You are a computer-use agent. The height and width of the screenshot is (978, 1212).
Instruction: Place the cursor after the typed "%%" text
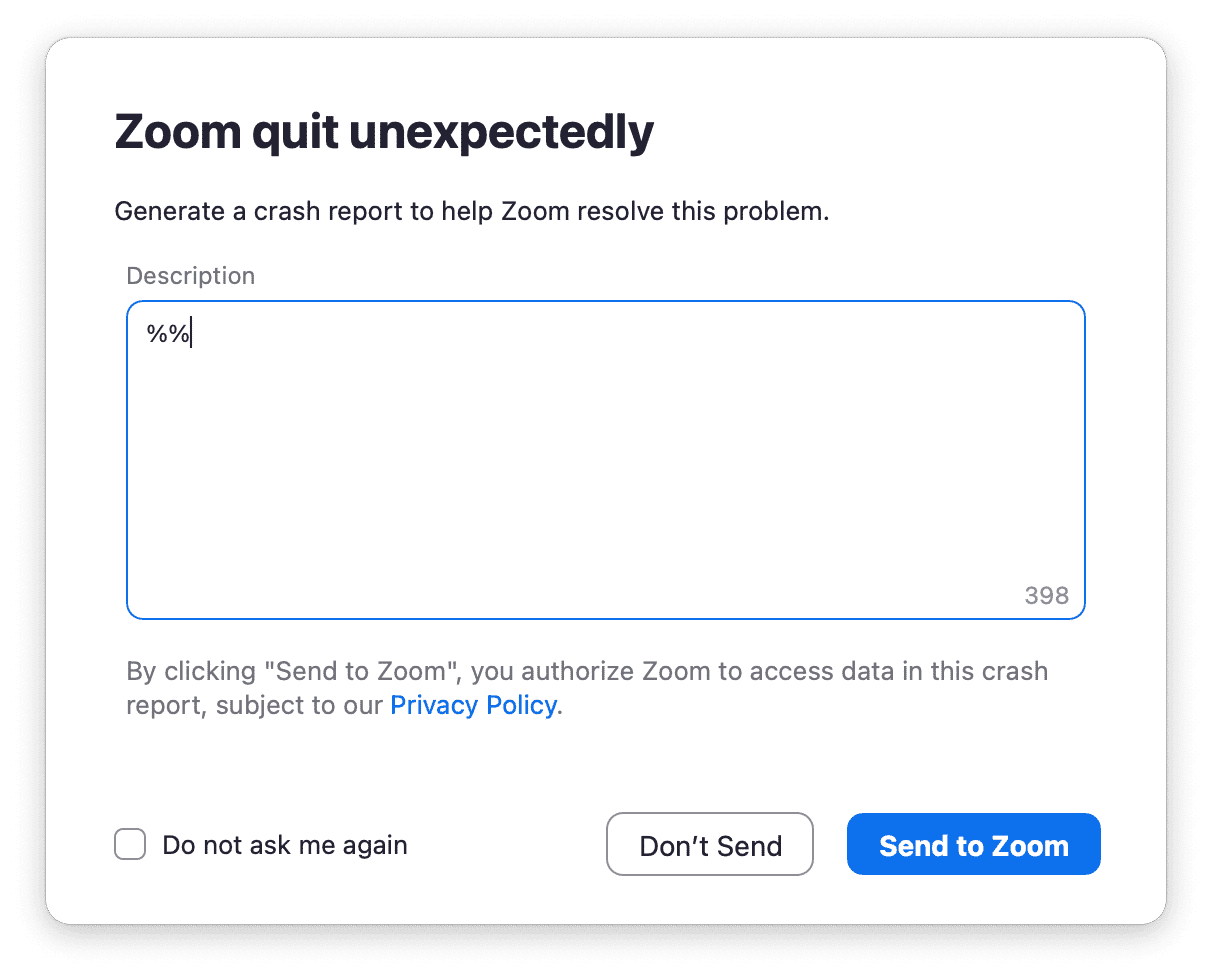tap(192, 334)
